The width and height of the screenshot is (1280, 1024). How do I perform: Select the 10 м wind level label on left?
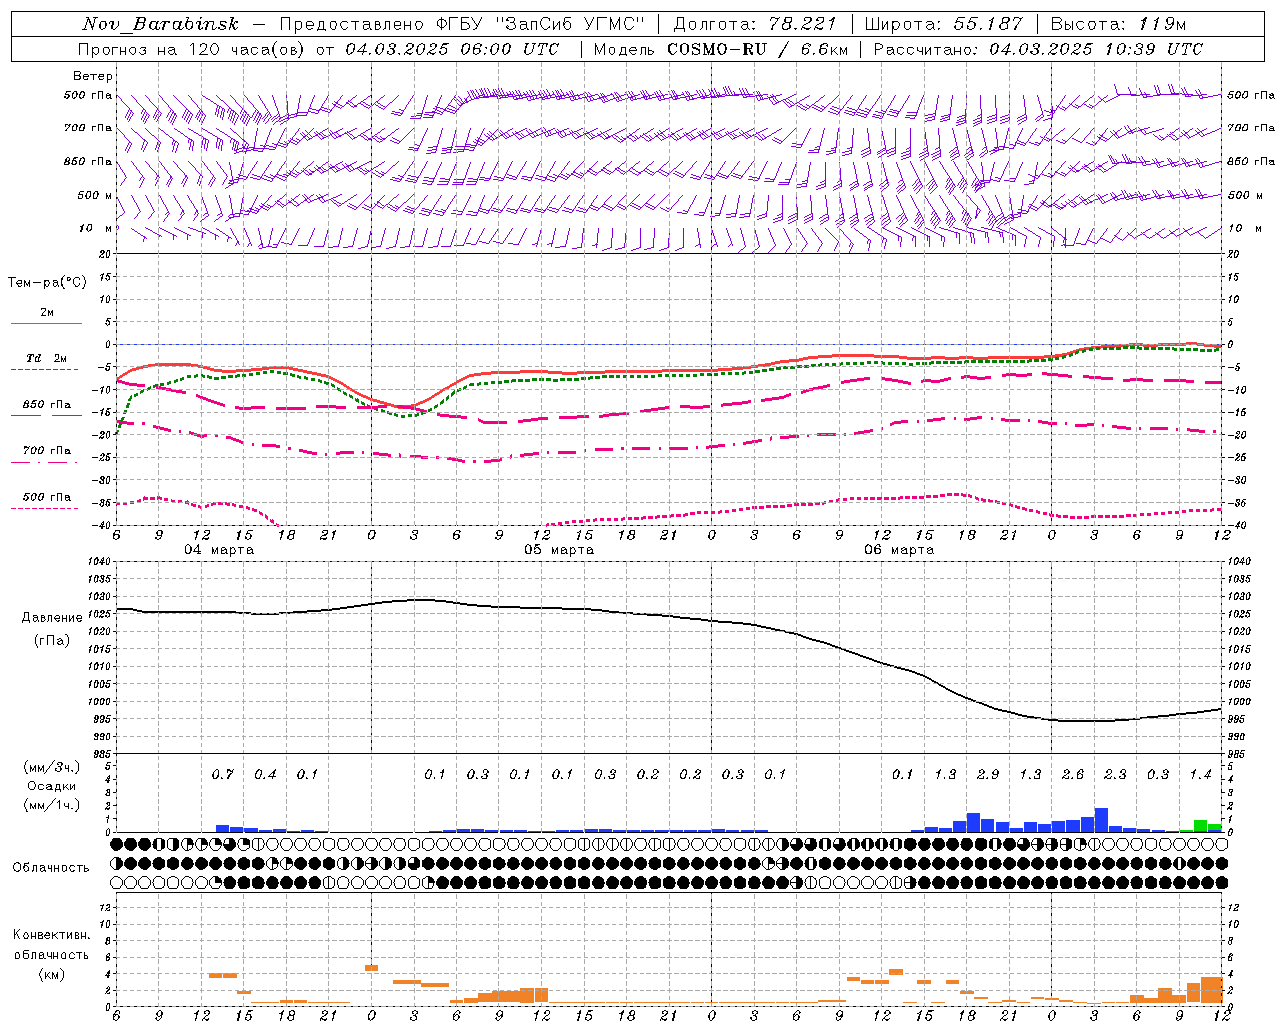pyautogui.click(x=95, y=228)
